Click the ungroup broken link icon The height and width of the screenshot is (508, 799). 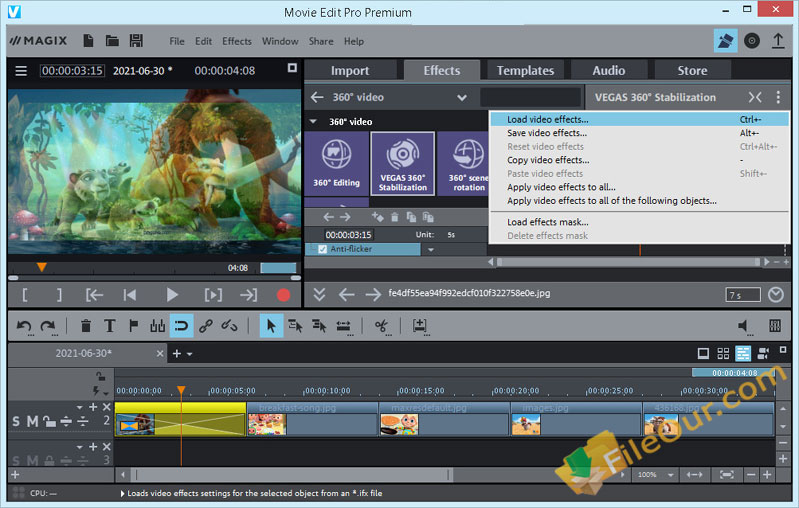pos(229,326)
